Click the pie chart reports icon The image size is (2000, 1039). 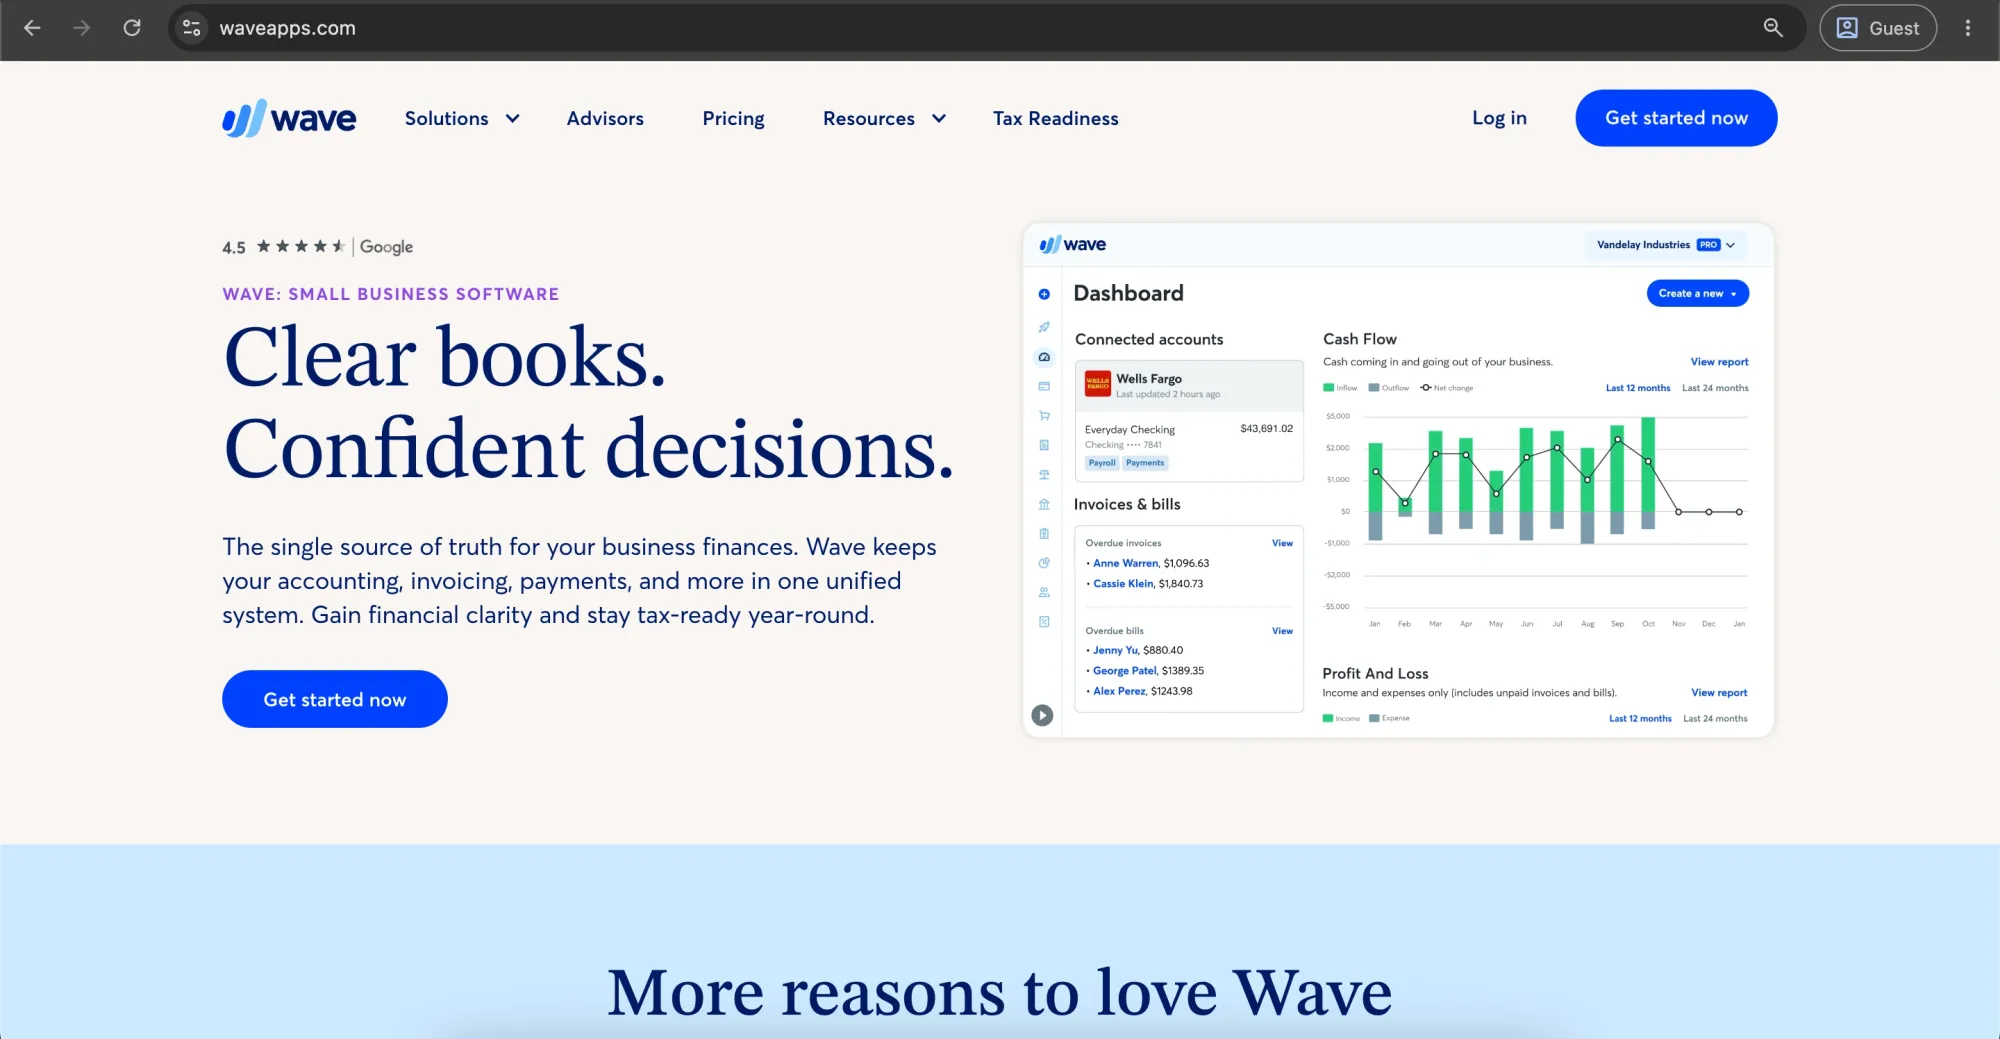tap(1044, 563)
